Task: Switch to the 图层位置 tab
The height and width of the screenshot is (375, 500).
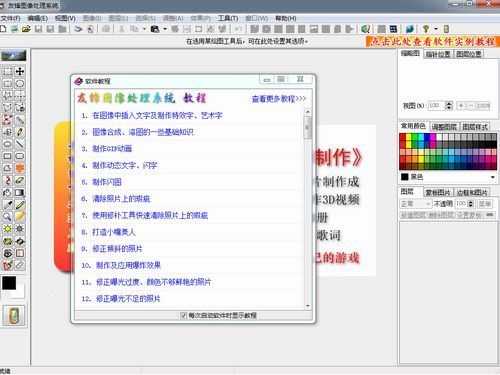Action: pyautogui.click(x=468, y=54)
